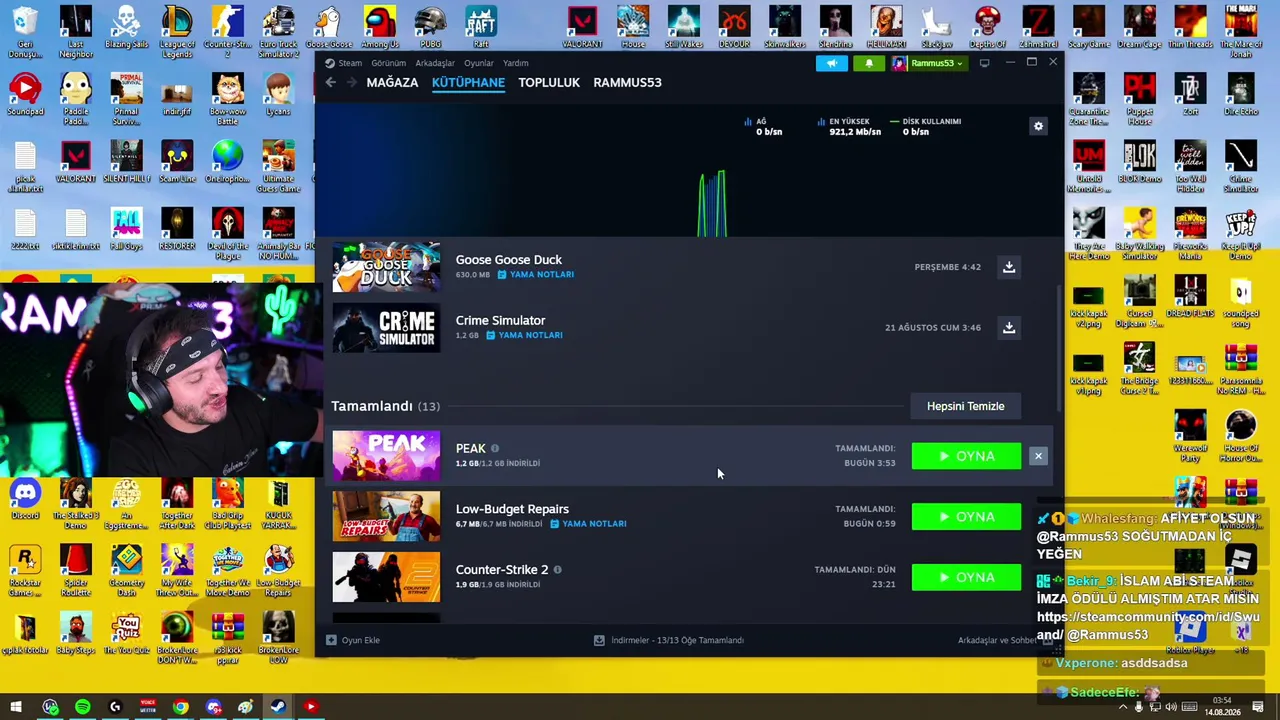1280x720 pixels.
Task: Go to TOPLULUK tab
Action: (x=549, y=82)
